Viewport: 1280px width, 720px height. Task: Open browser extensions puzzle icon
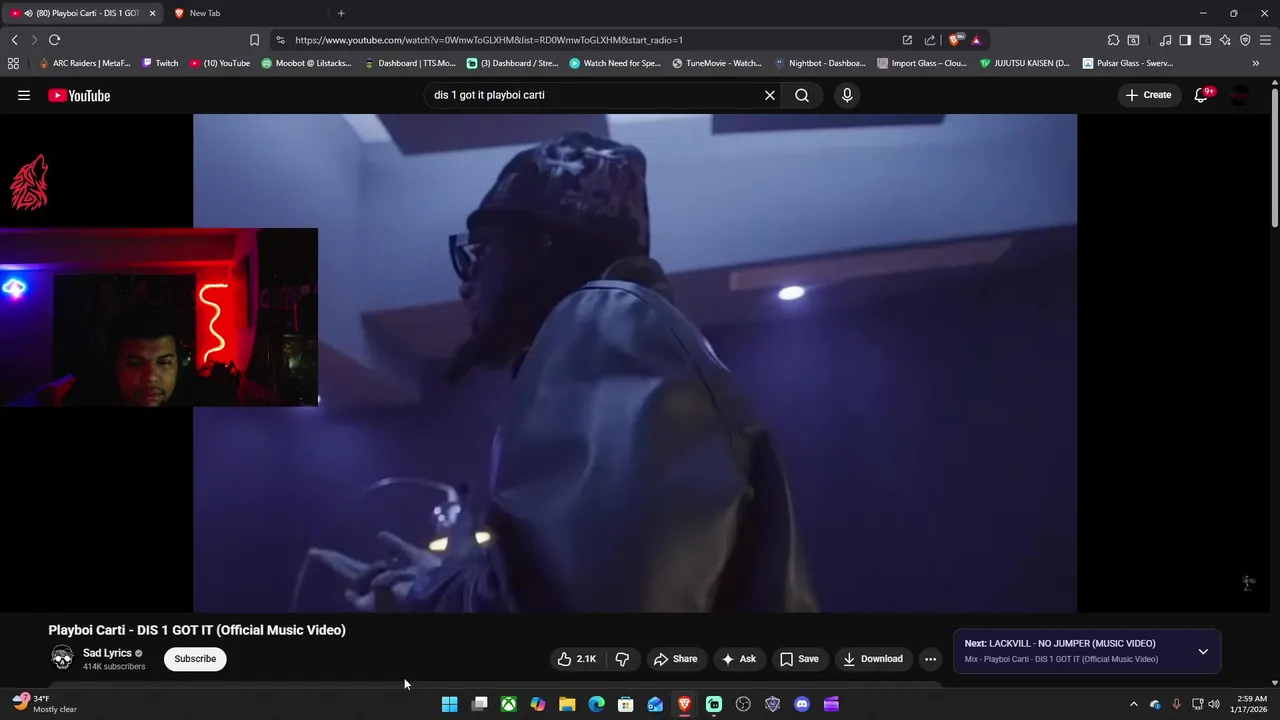tap(1113, 40)
